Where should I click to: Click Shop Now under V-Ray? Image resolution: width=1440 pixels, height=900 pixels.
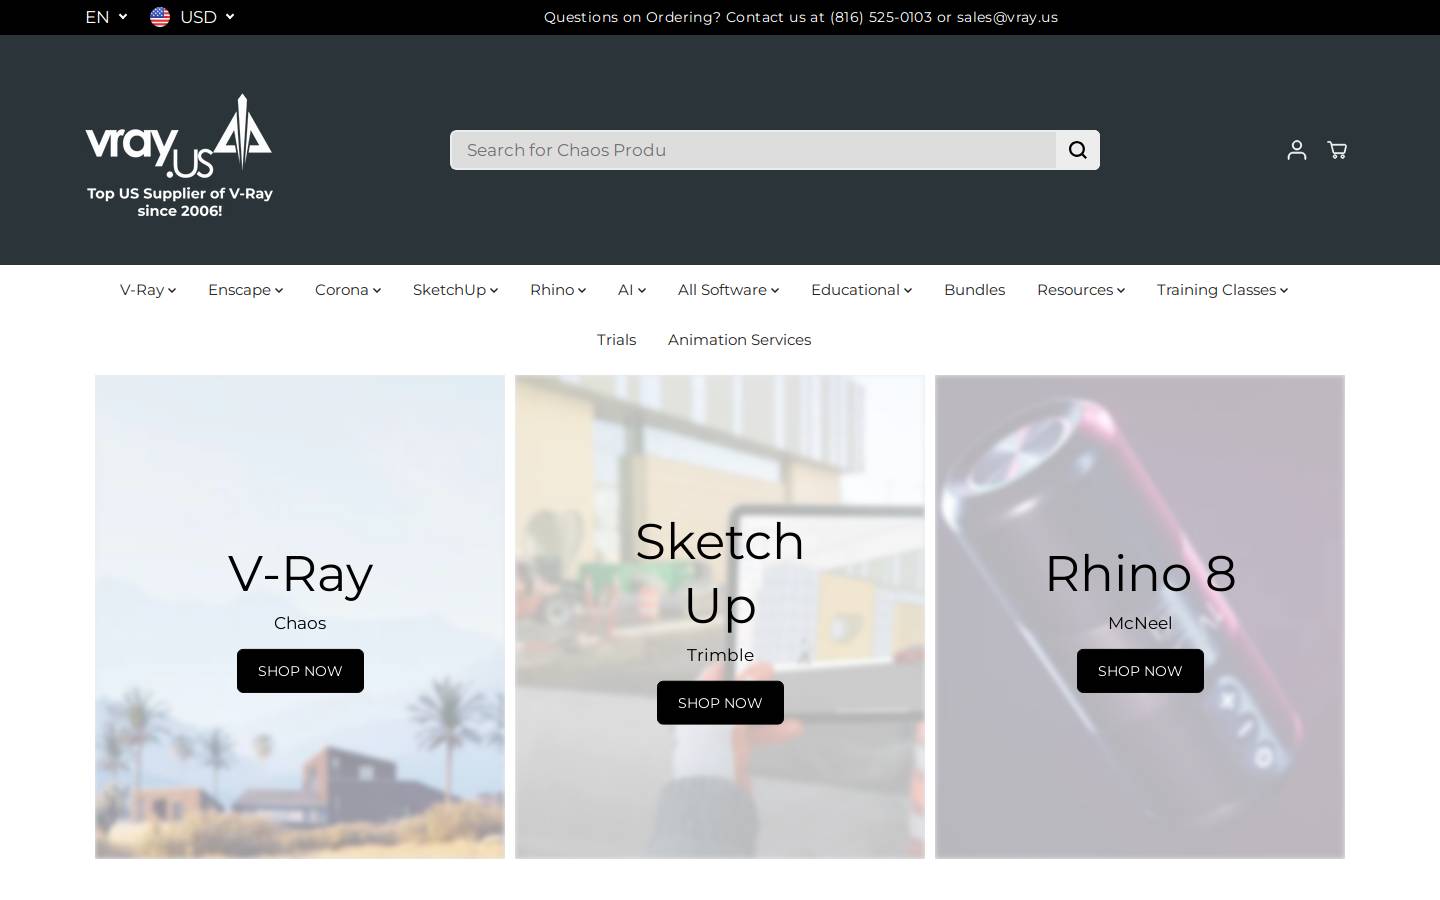coord(300,671)
